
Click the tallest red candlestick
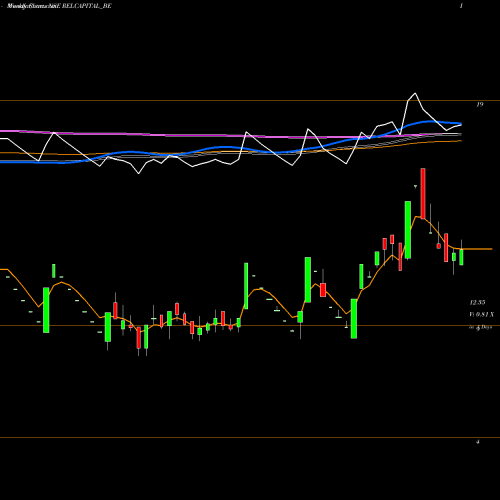point(423,194)
